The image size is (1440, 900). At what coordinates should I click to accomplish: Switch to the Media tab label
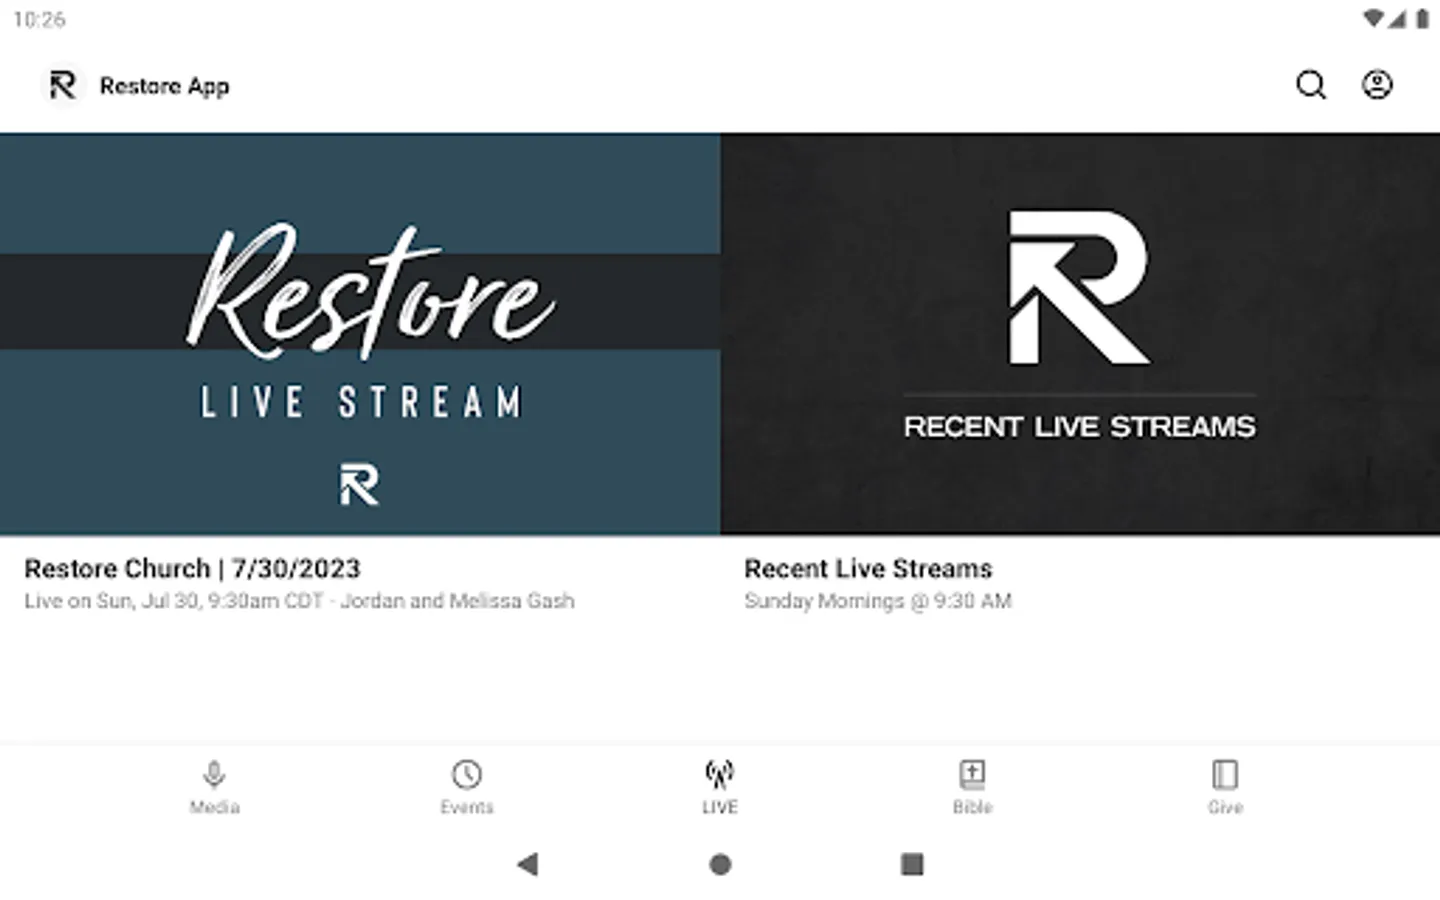tap(214, 807)
